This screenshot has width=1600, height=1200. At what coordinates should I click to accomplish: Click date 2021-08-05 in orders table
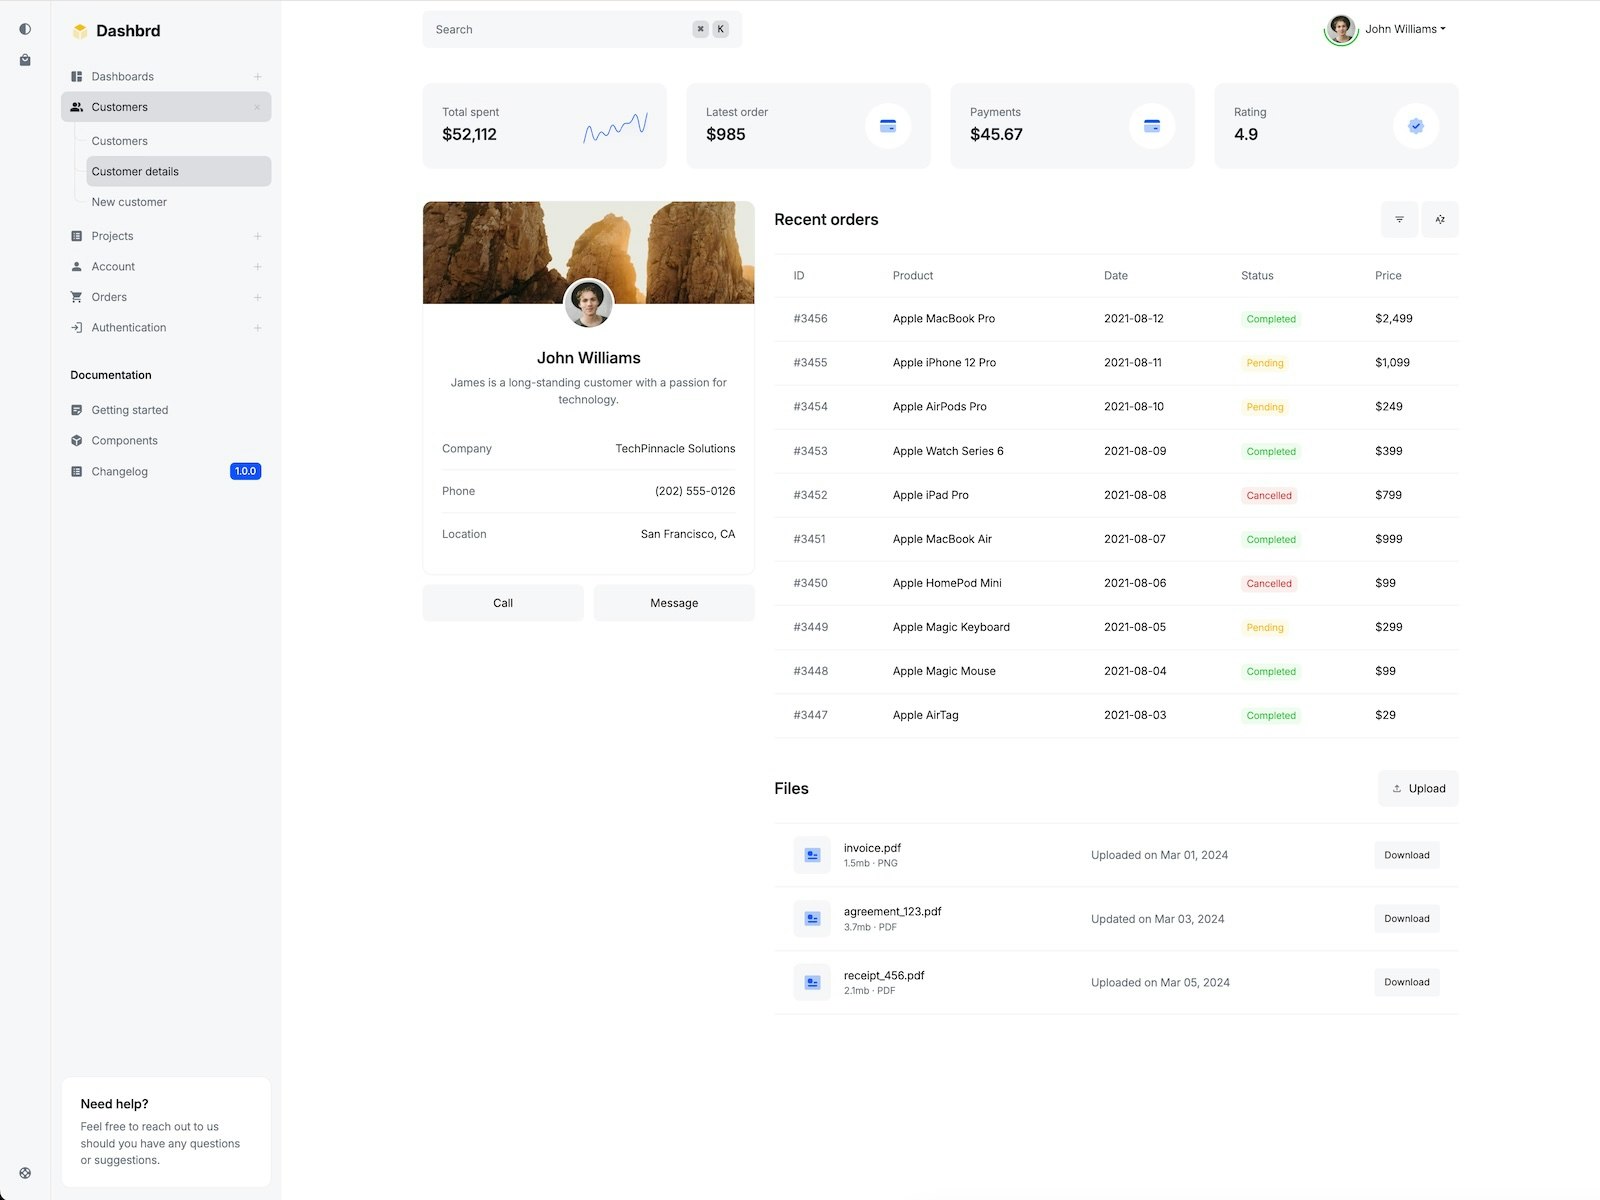[x=1135, y=627]
